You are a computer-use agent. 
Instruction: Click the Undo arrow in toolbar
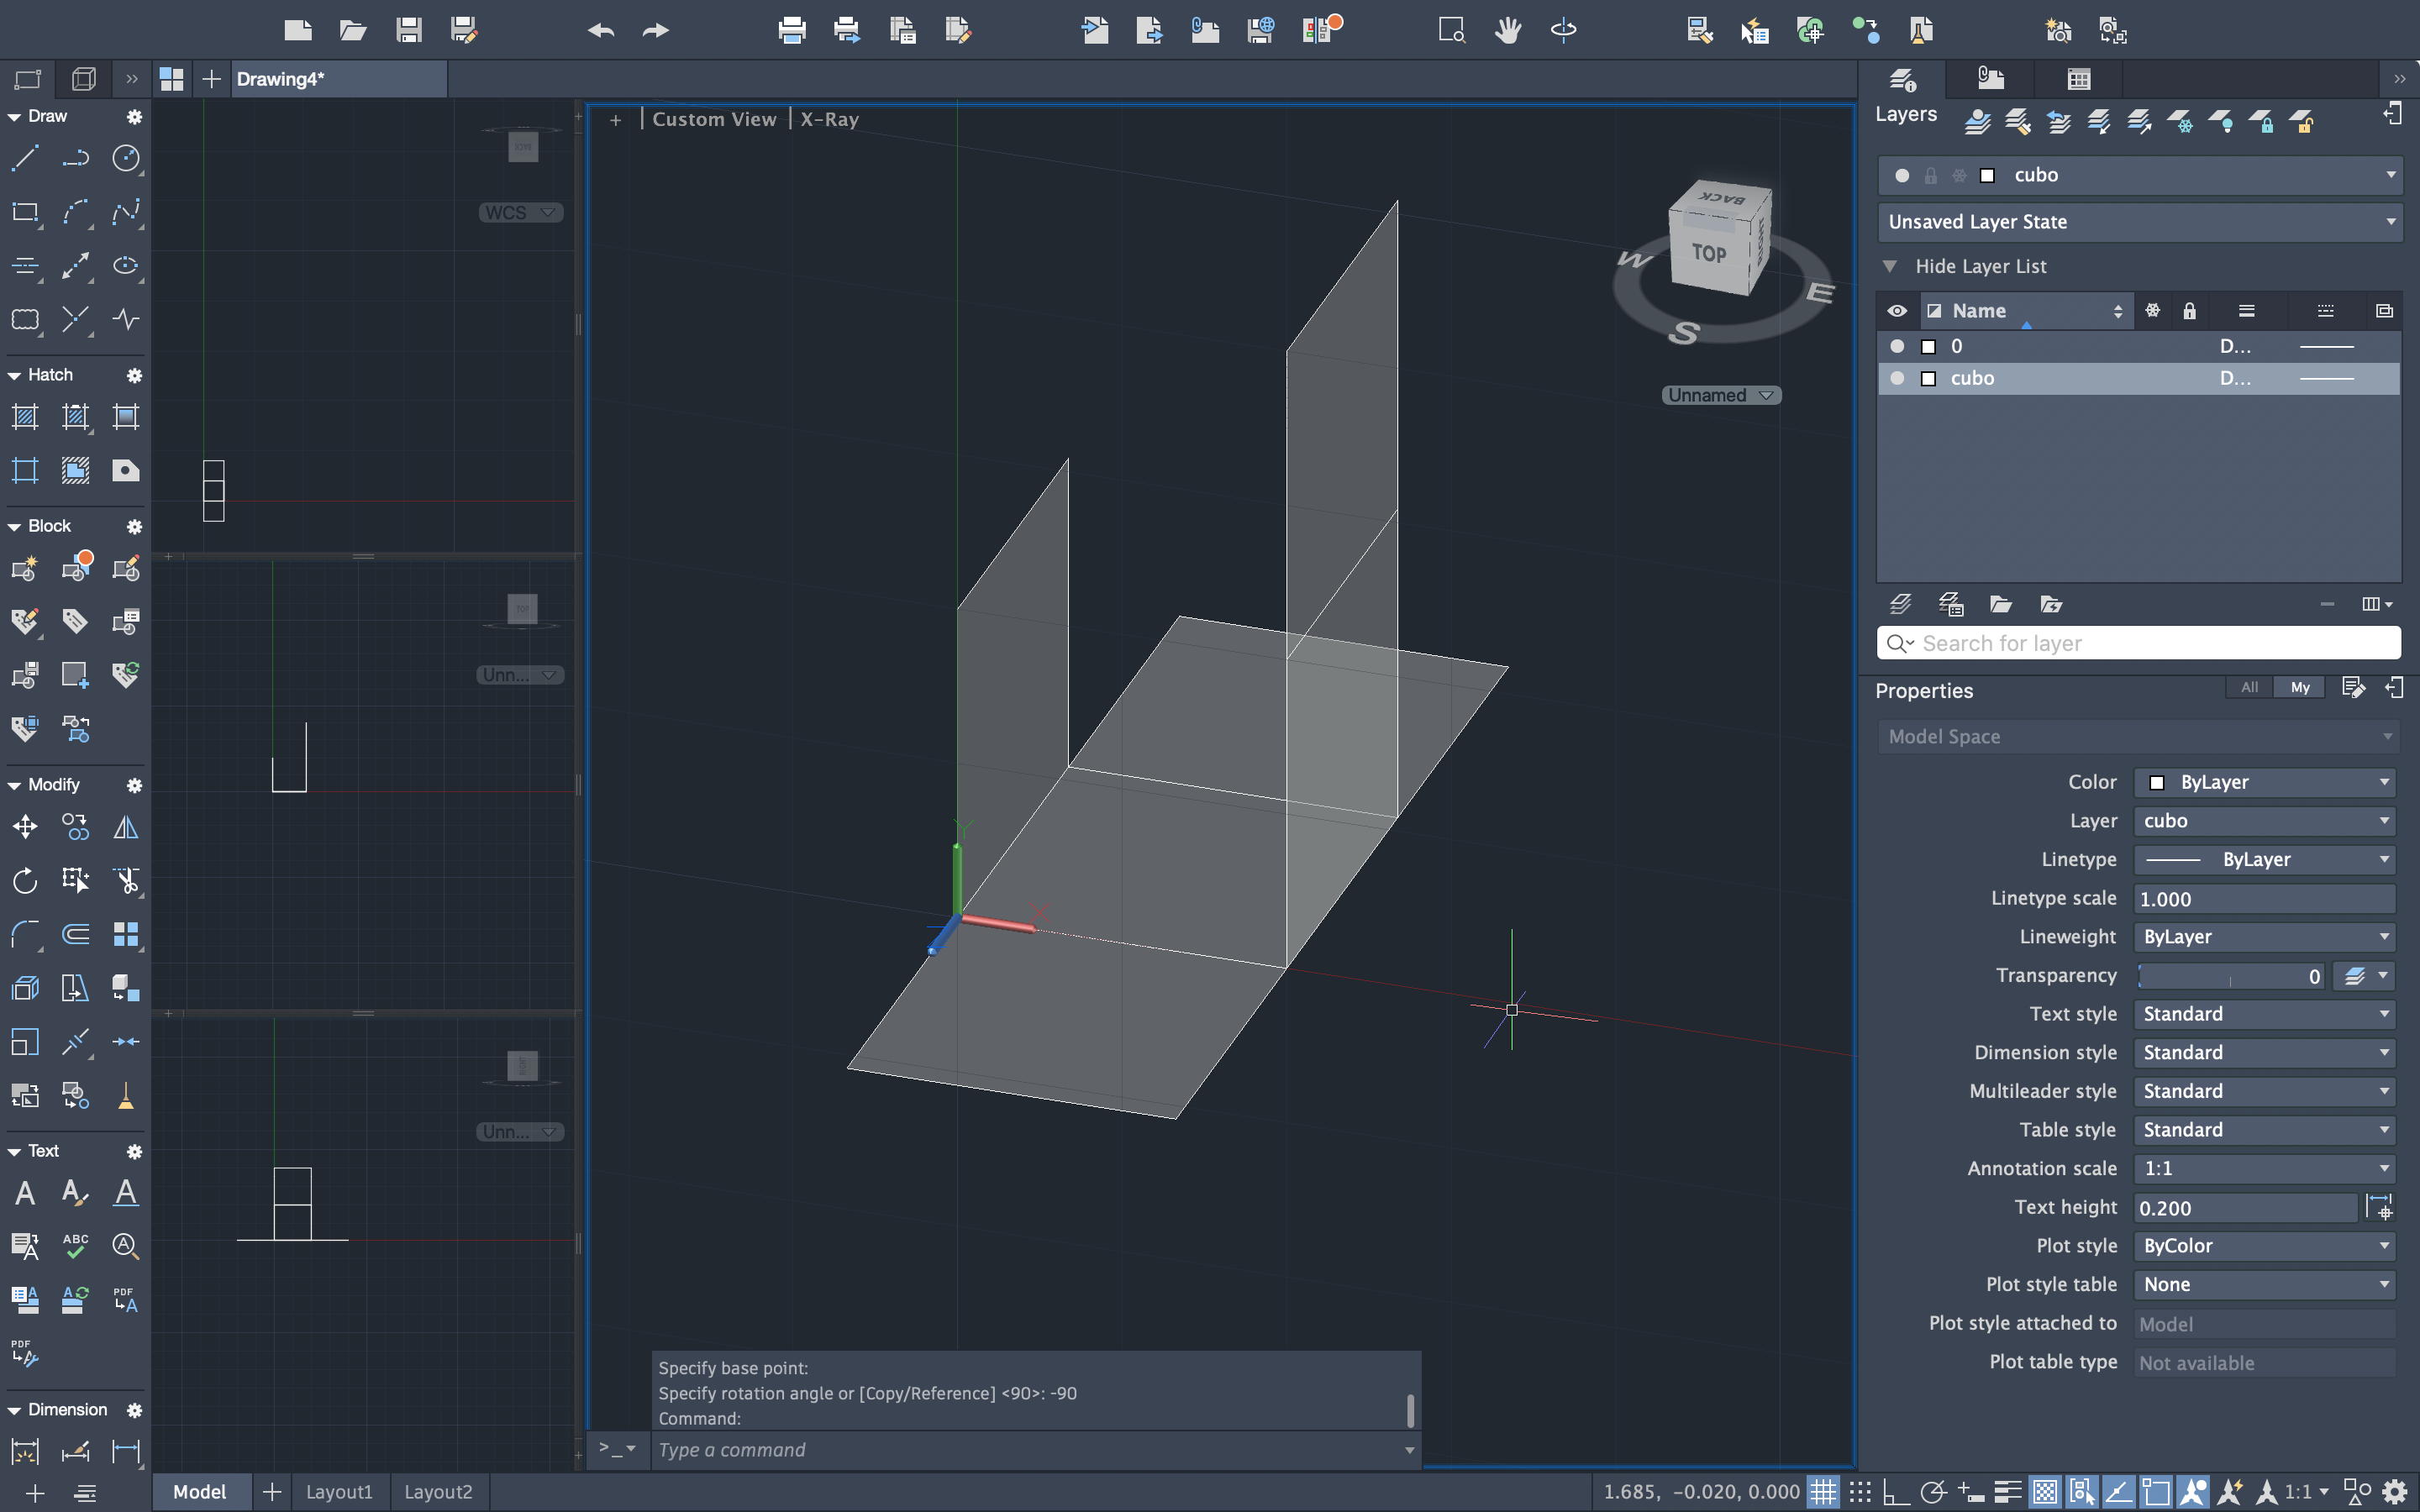(600, 30)
